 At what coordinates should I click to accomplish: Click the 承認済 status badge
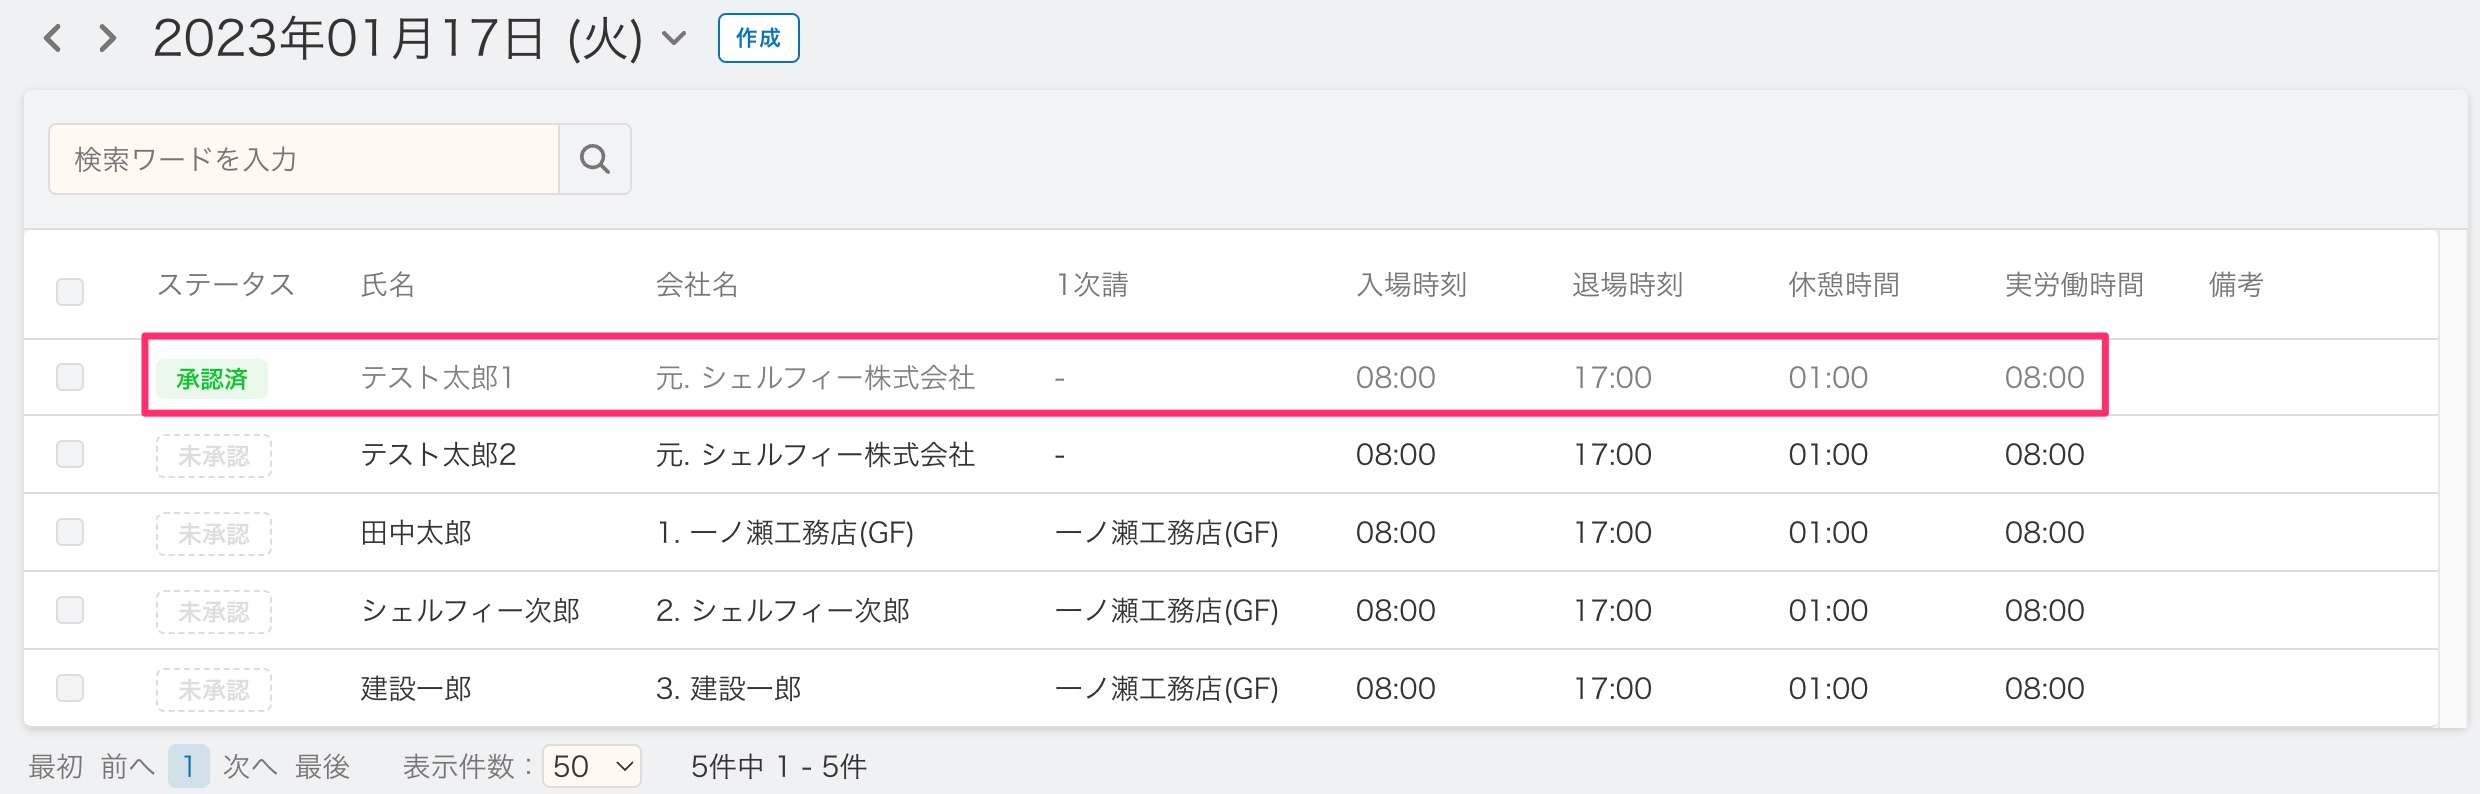(212, 379)
